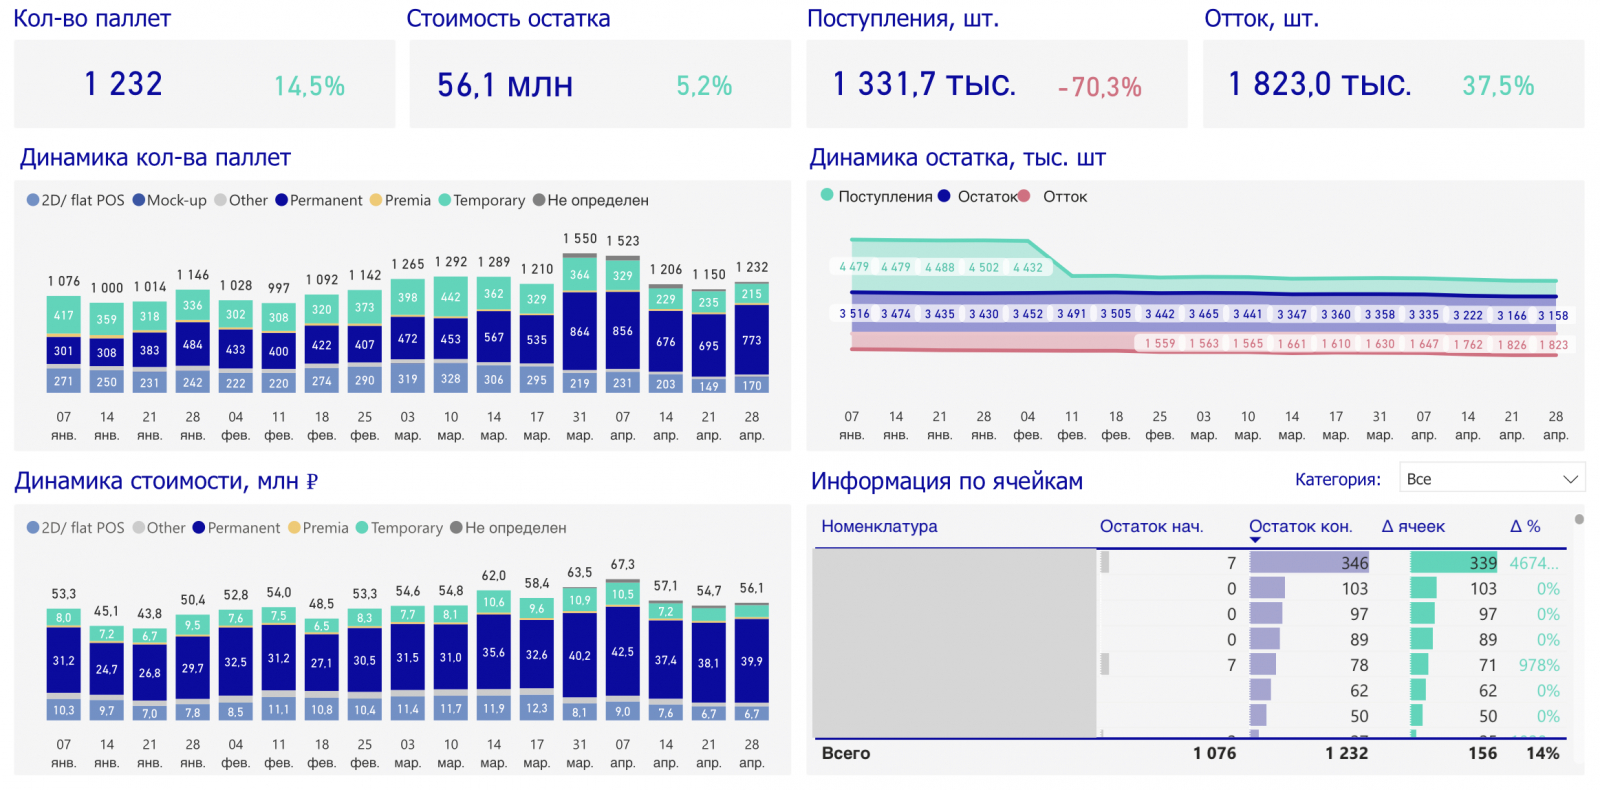This screenshot has width=1600, height=790.
Task: Click the Temporary legend marker in pallet chart
Action: 445,200
